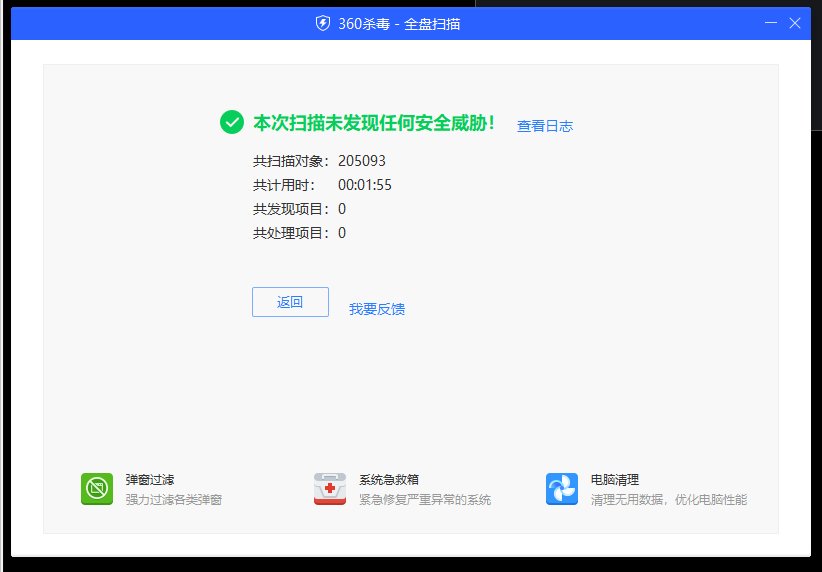Viewport: 822px width, 572px height.
Task: Open the 弹窗过滤 popup filter icon
Action: click(x=97, y=489)
